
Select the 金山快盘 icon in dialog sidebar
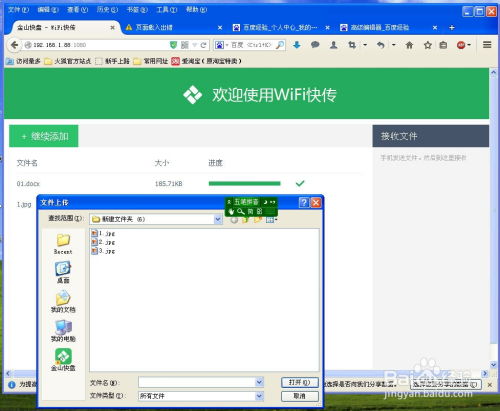tap(63, 360)
